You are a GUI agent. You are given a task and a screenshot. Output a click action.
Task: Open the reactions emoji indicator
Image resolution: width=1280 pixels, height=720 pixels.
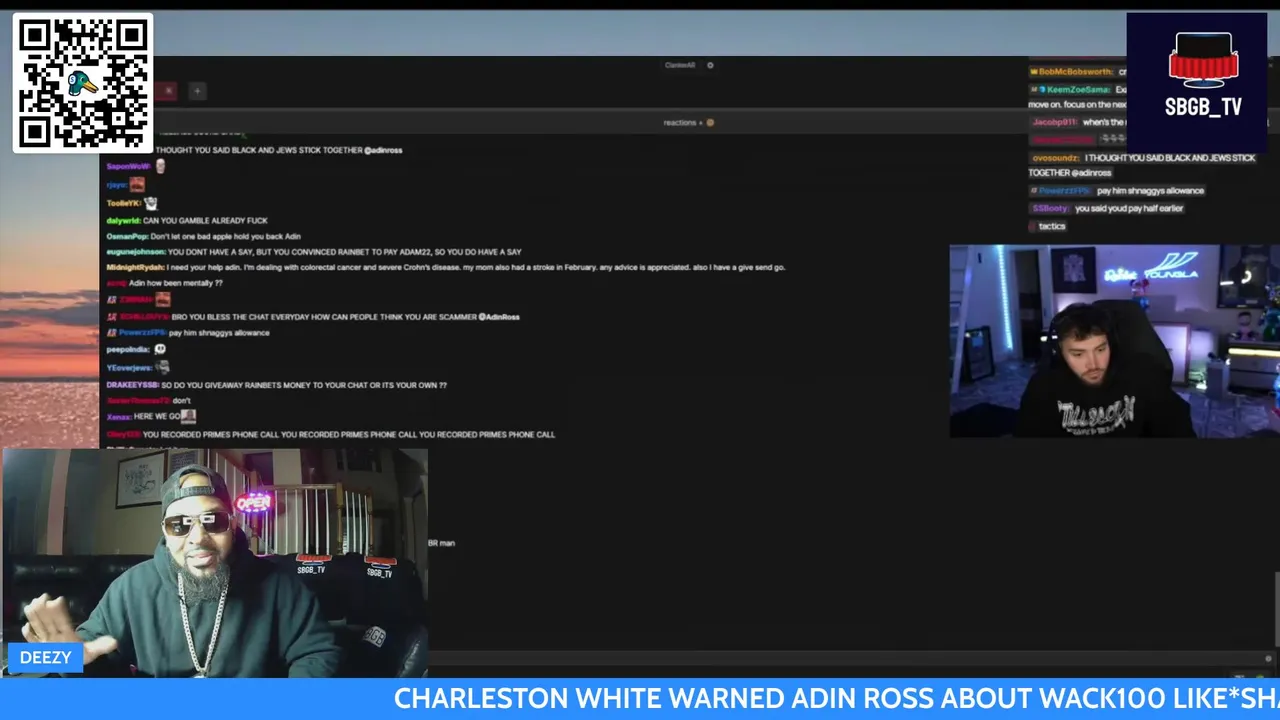click(710, 123)
